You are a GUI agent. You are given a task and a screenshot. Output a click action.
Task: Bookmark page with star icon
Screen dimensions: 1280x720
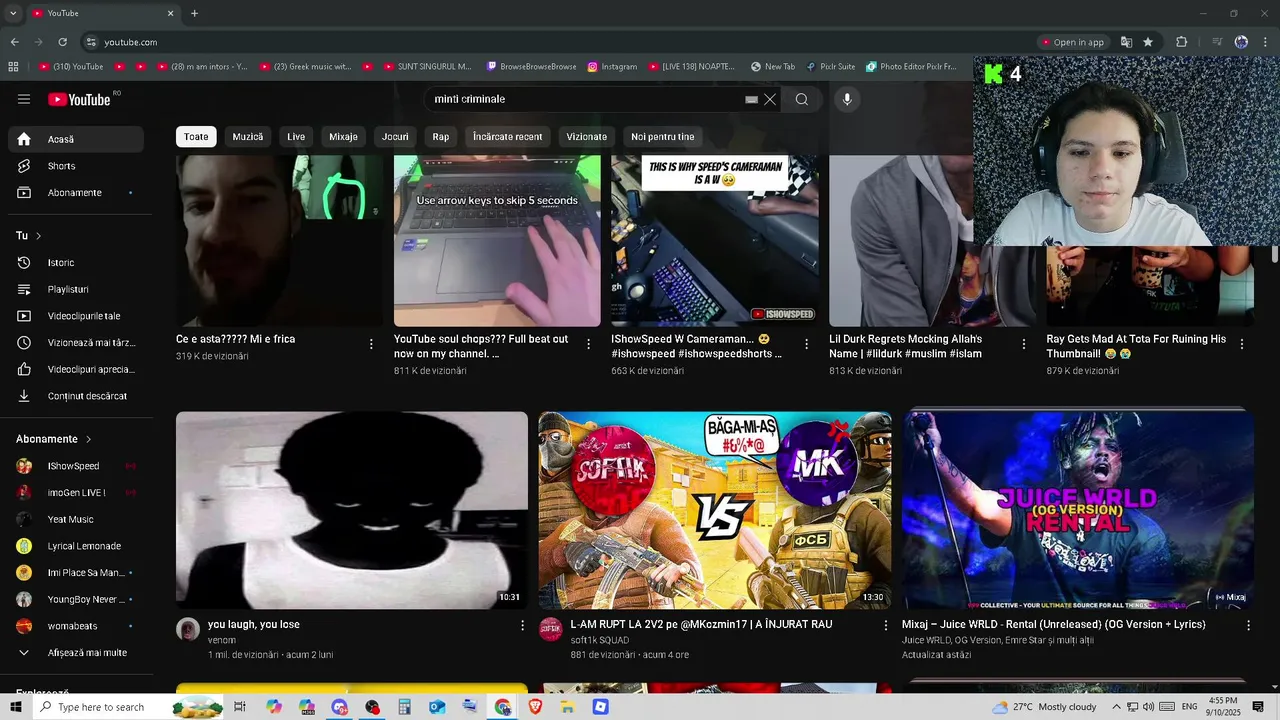click(x=1148, y=42)
